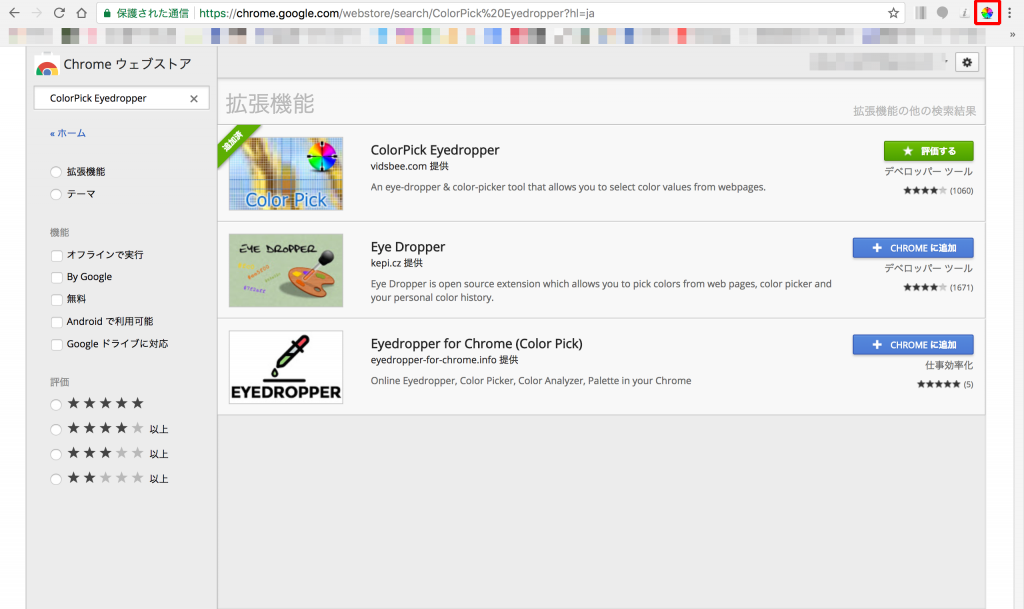The width and height of the screenshot is (1024, 609).
Task: Click the 機能 section label in sidebar
Action: coord(59,232)
